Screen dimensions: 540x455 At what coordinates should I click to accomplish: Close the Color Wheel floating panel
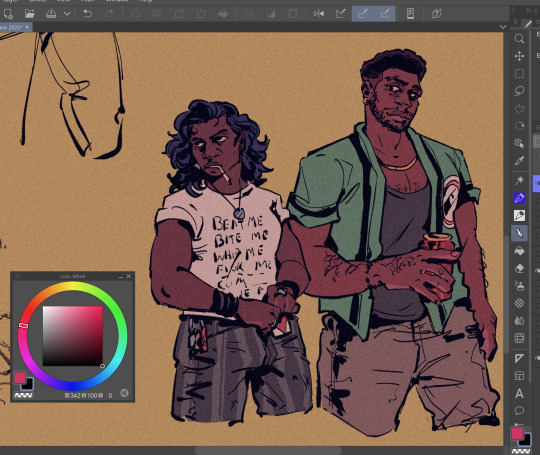128,276
